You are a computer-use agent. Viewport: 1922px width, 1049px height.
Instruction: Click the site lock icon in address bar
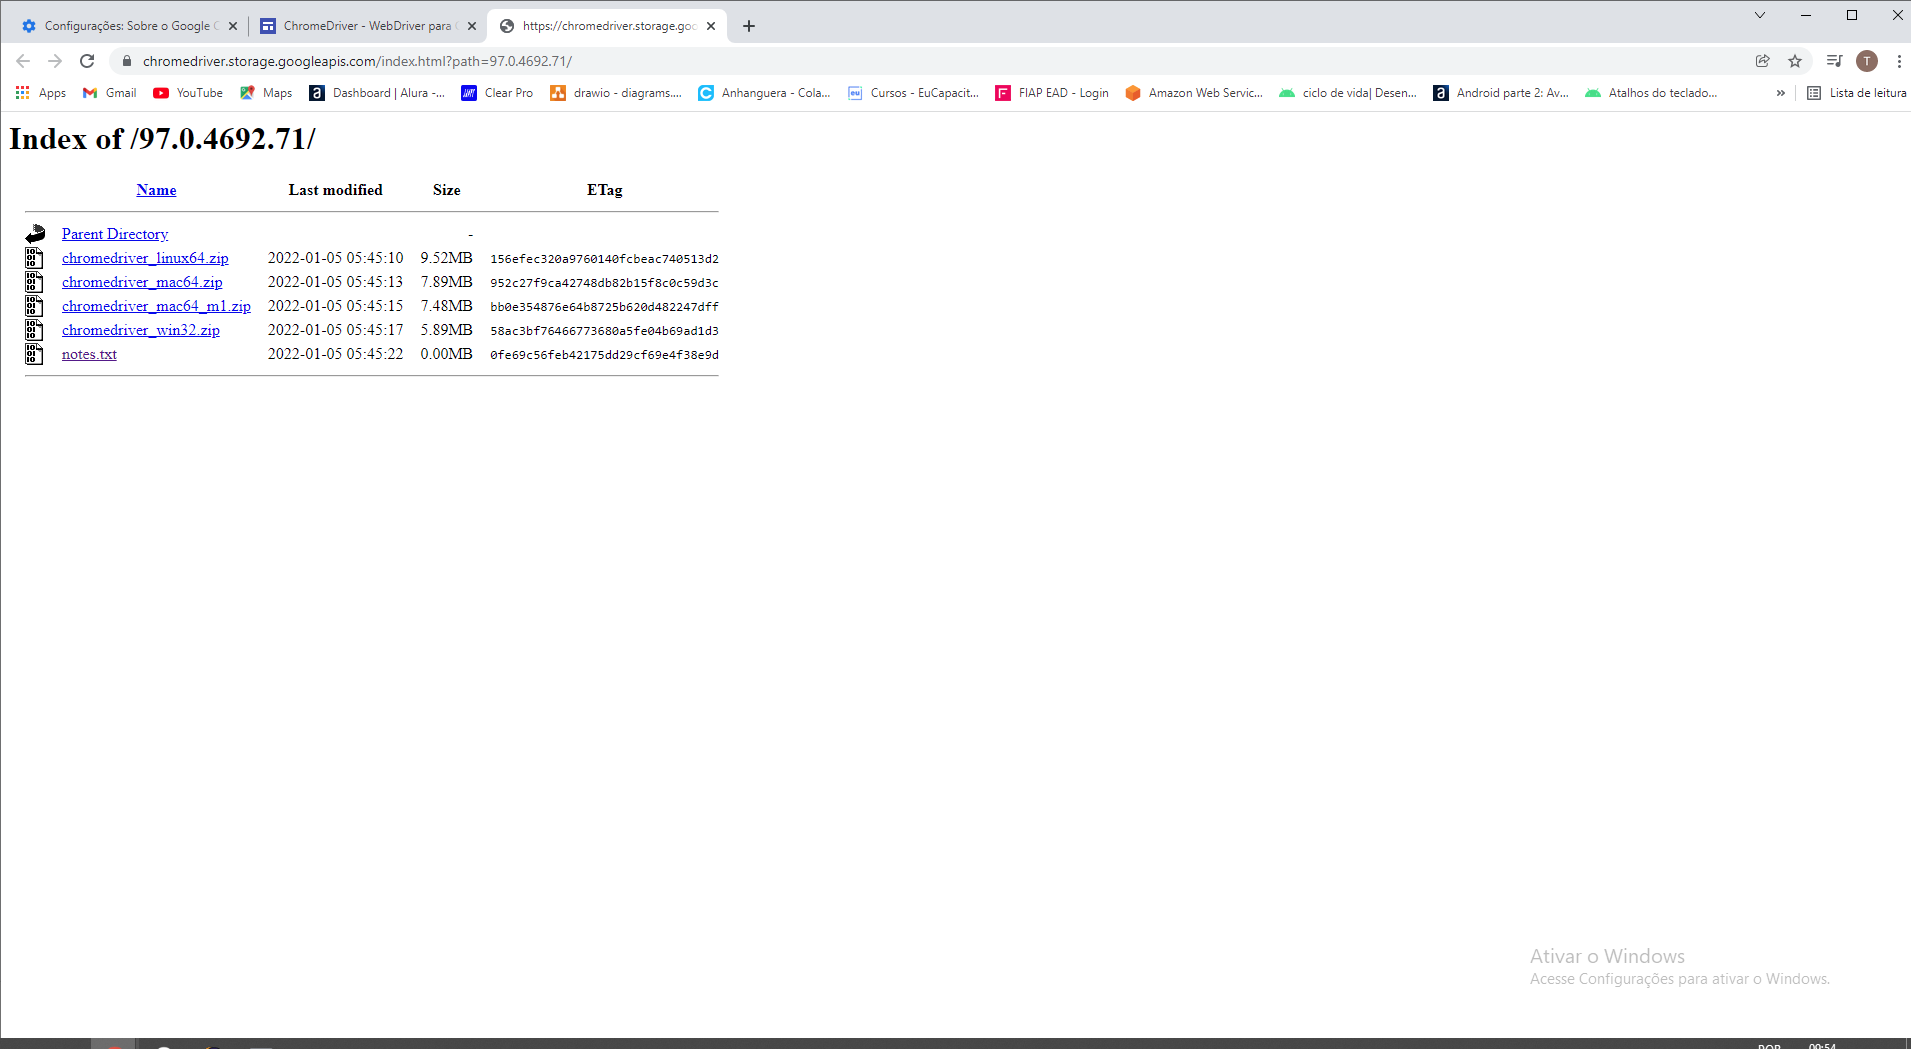[x=127, y=61]
